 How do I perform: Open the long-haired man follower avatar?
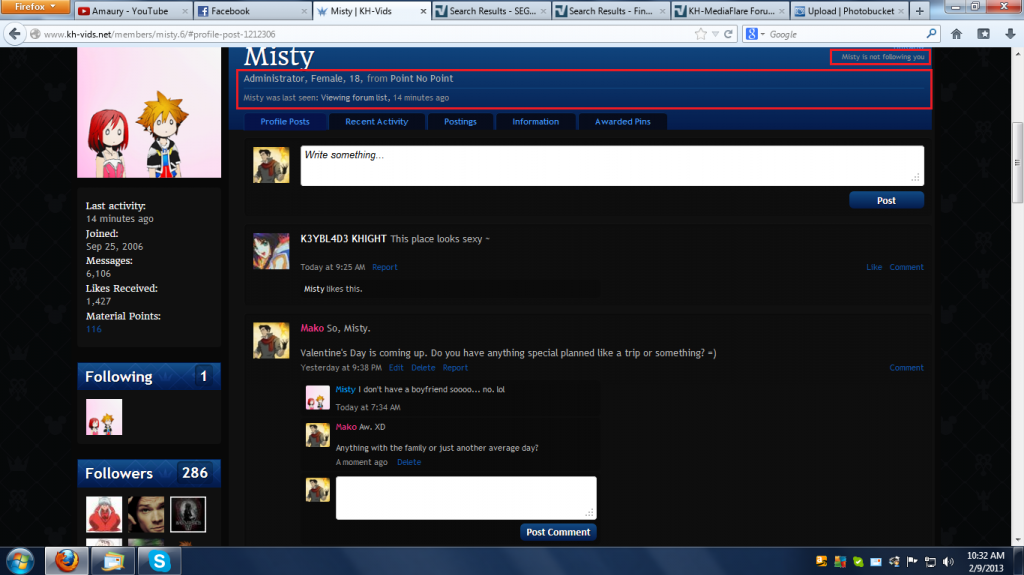pos(146,514)
